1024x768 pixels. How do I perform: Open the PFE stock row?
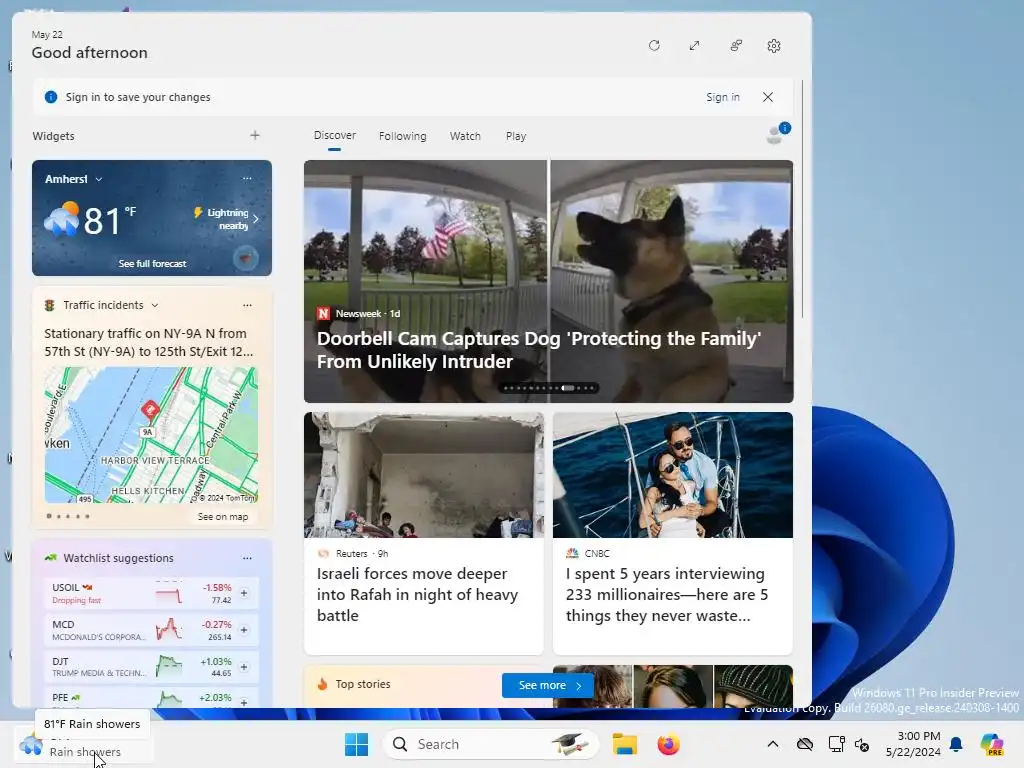coord(151,697)
